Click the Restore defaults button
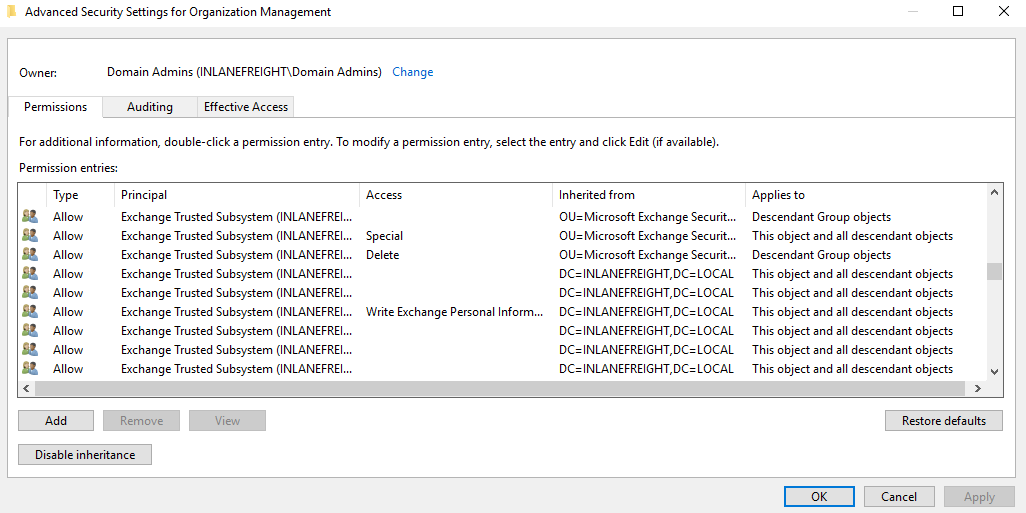The image size is (1026, 513). click(943, 421)
